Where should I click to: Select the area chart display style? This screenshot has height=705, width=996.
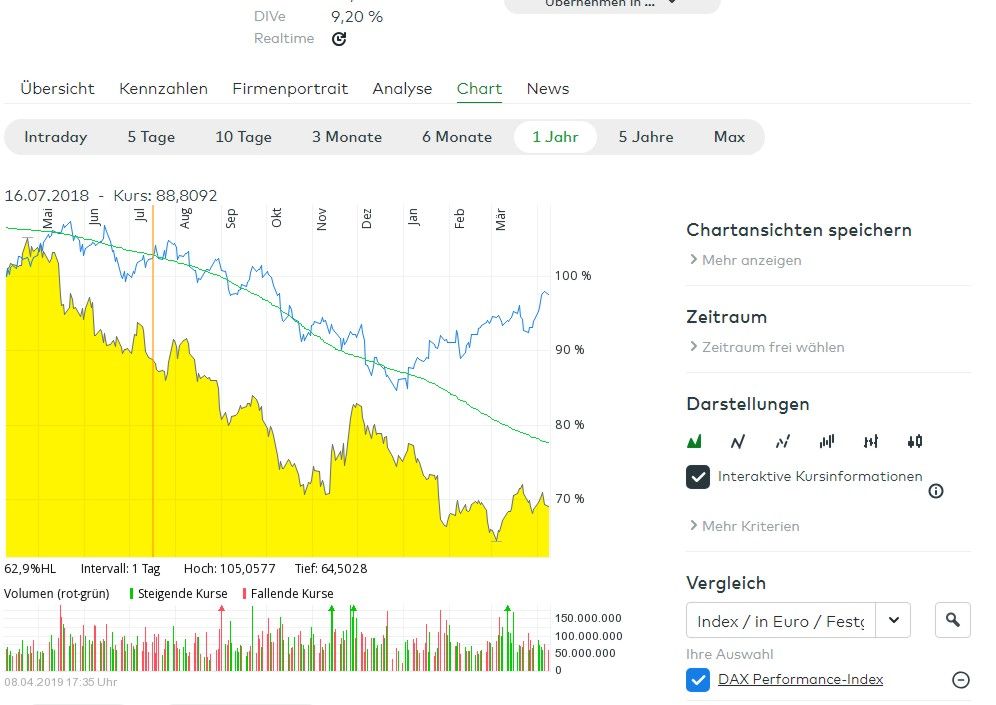point(696,440)
